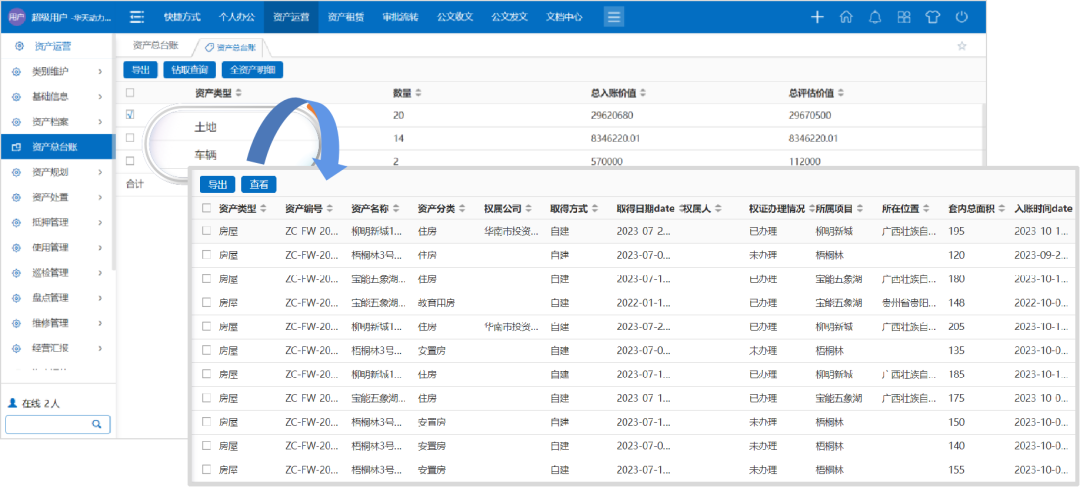Open notifications bell icon
Viewport: 1080px width, 487px height.
click(875, 17)
